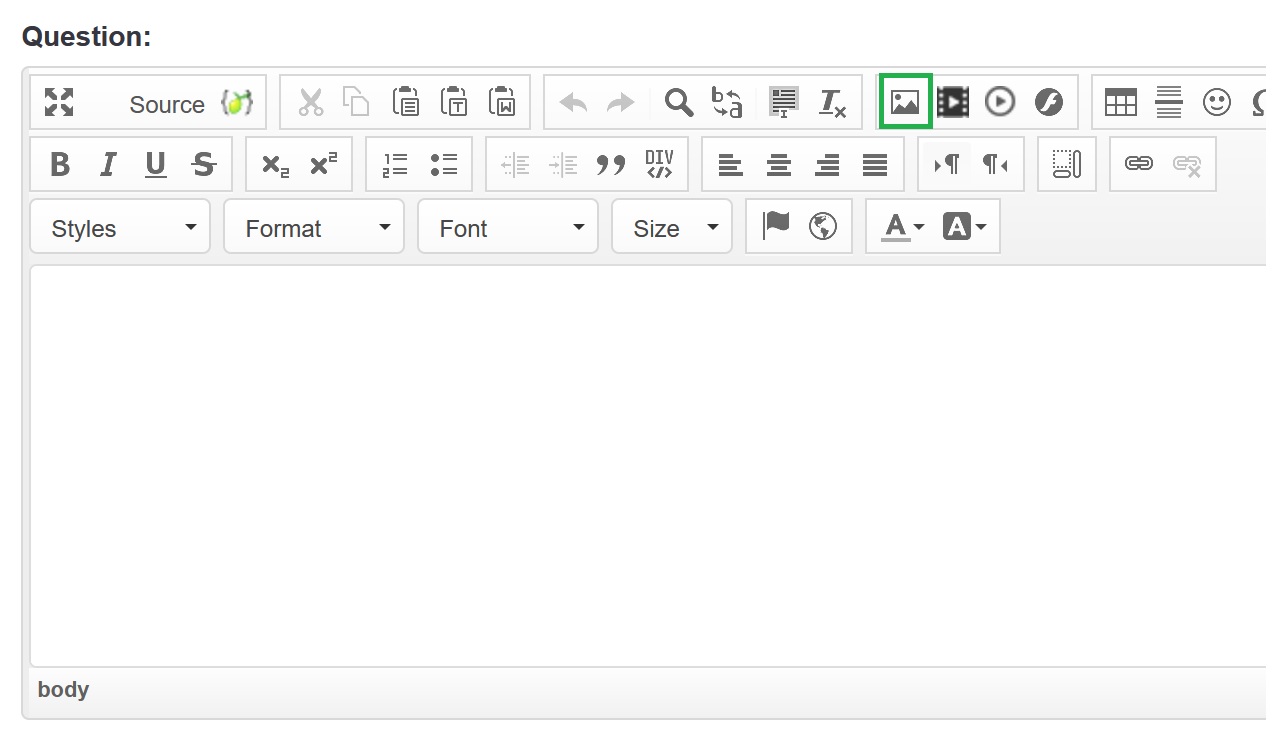Open the Font dropdown list

[x=508, y=227]
